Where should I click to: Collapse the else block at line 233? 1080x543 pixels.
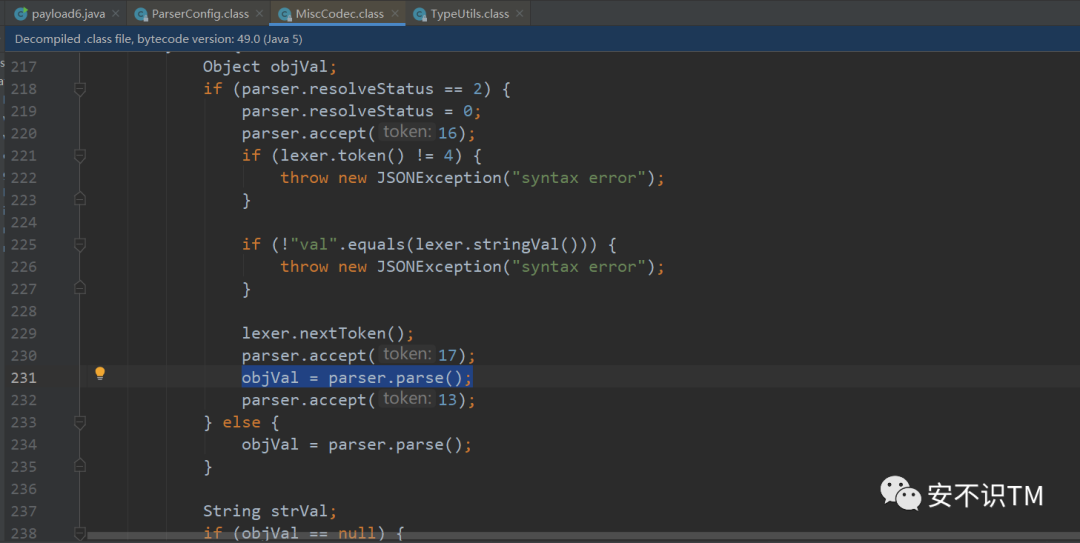coord(80,422)
